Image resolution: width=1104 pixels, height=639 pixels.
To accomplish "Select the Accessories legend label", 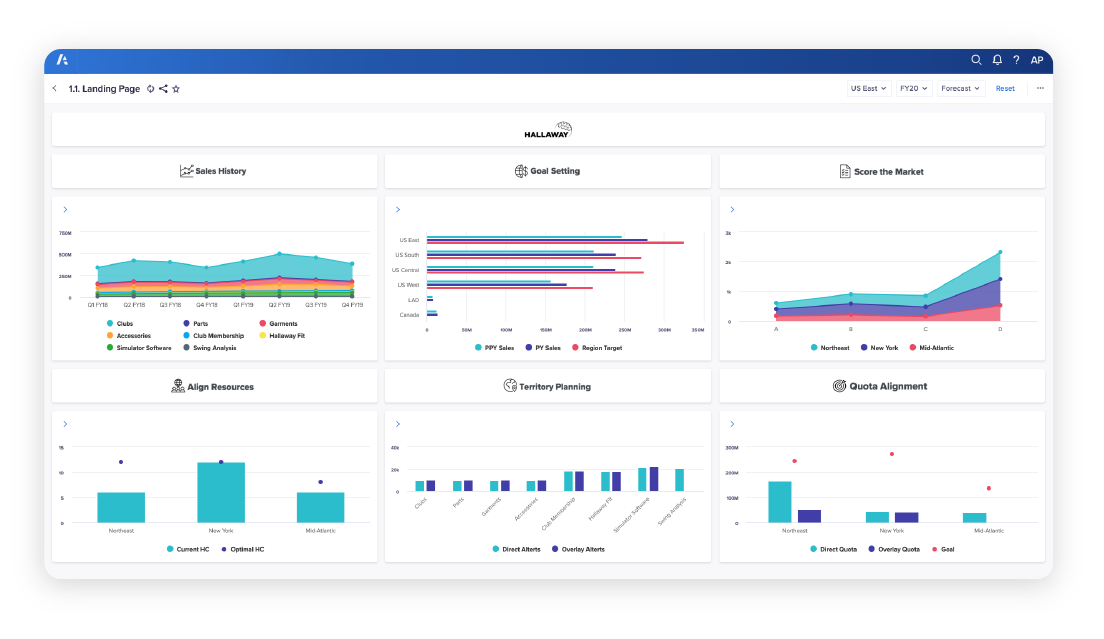I will (x=134, y=336).
